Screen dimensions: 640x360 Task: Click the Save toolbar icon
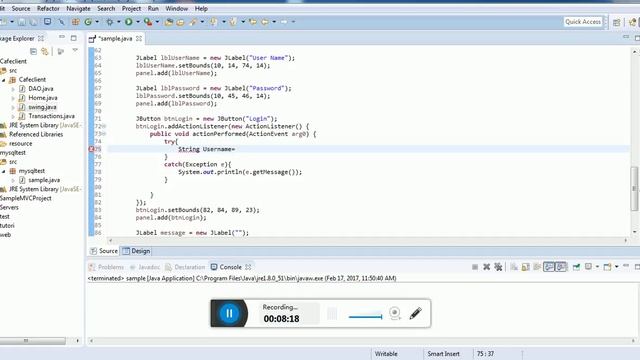point(22,22)
